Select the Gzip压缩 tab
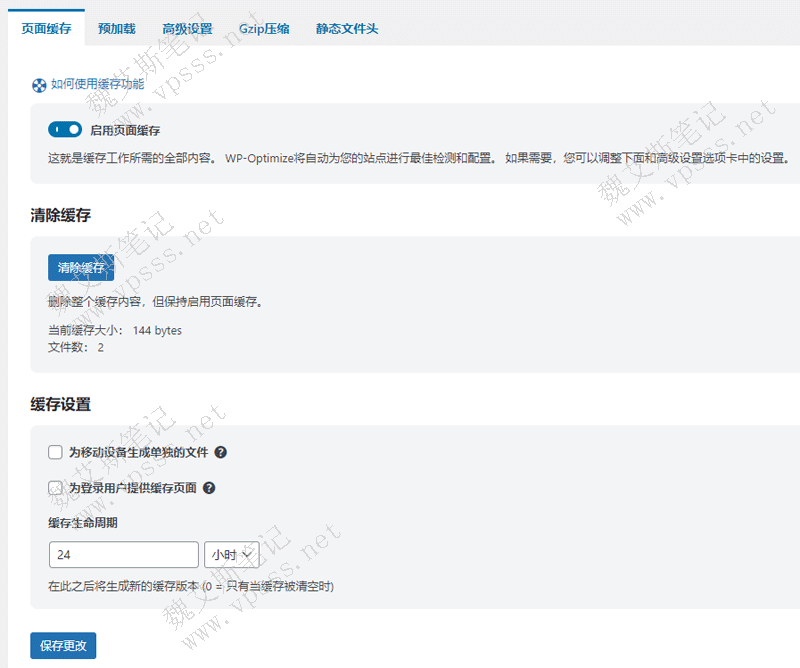Screen dimensions: 800x668 [264, 29]
